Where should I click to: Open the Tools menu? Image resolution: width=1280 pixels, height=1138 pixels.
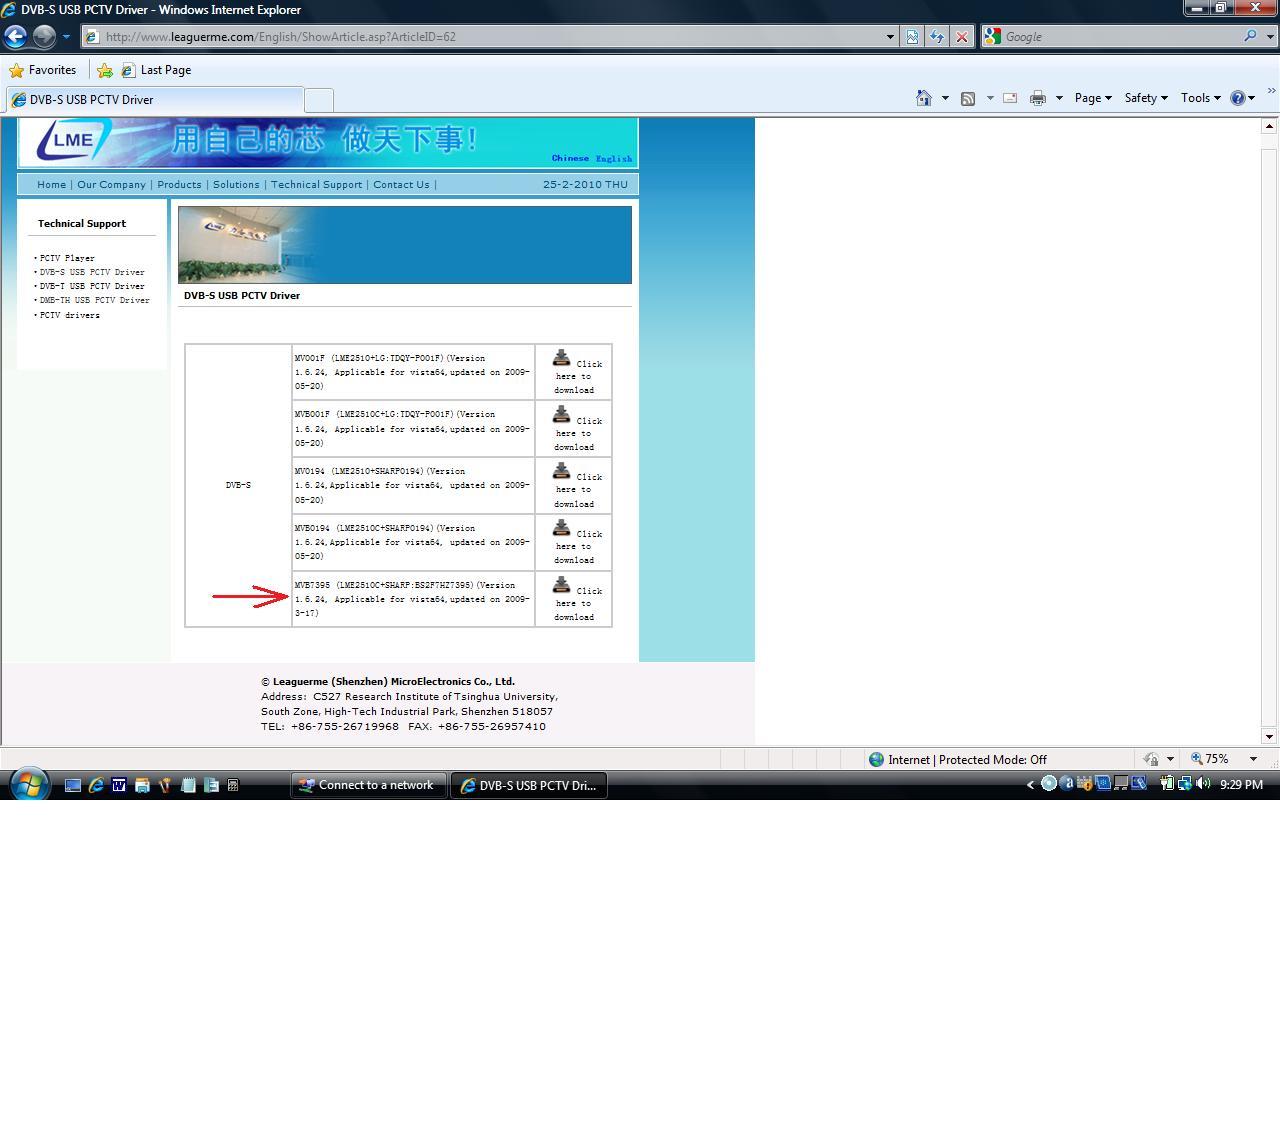(1201, 98)
